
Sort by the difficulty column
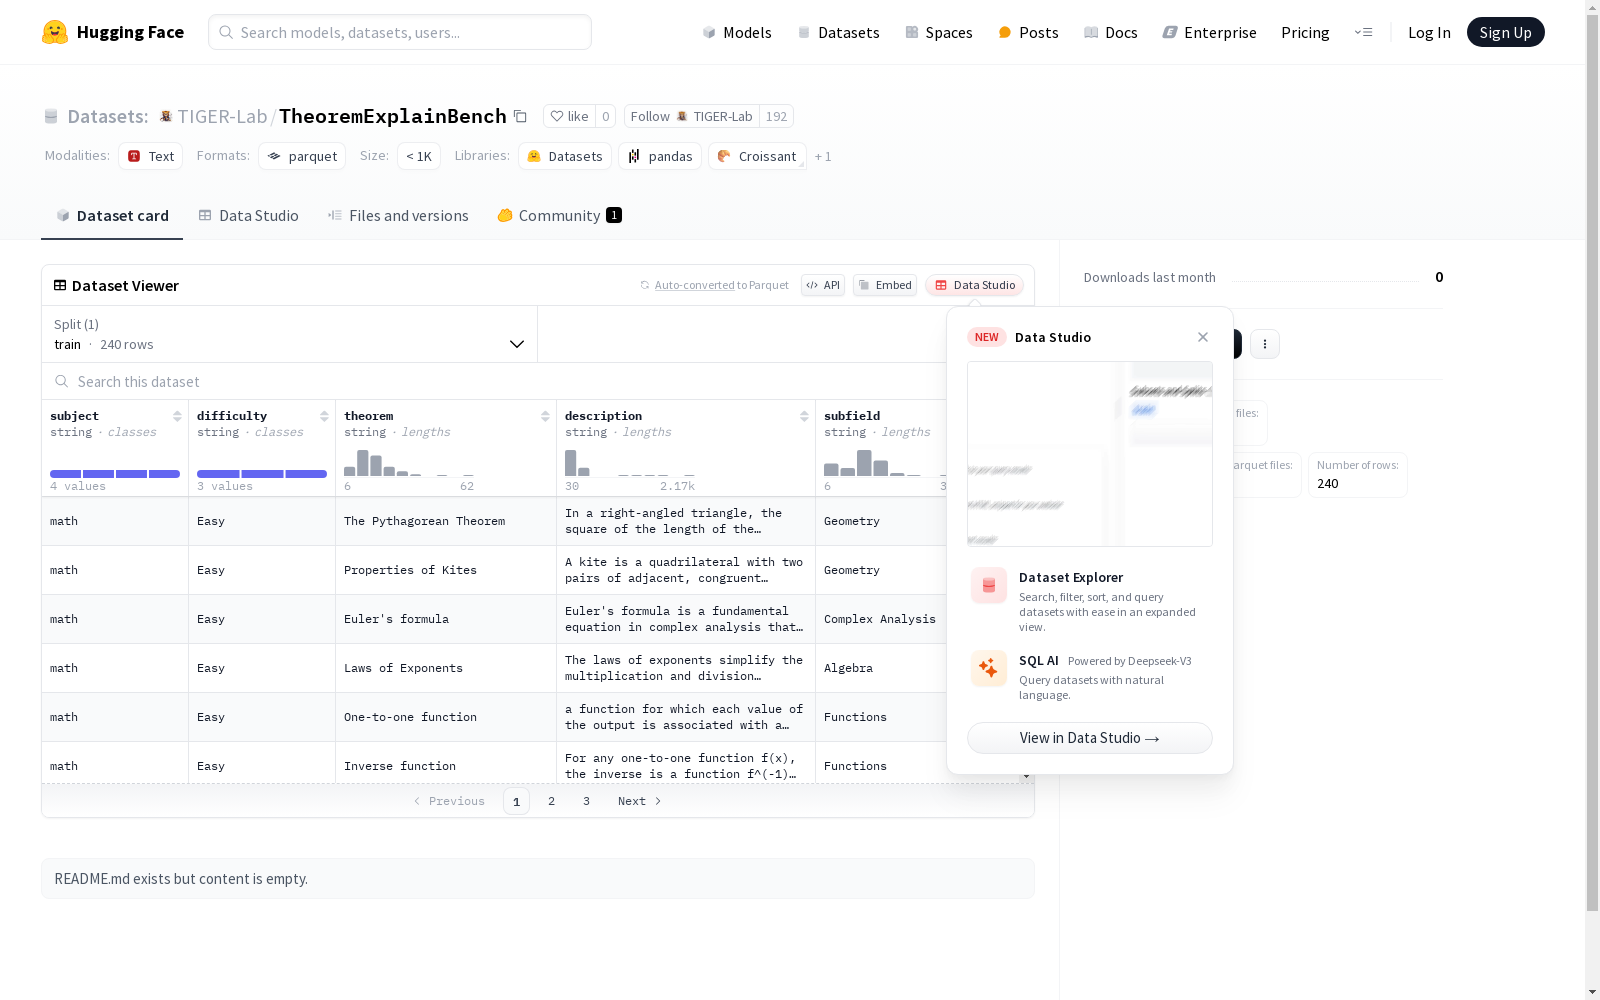(x=324, y=416)
